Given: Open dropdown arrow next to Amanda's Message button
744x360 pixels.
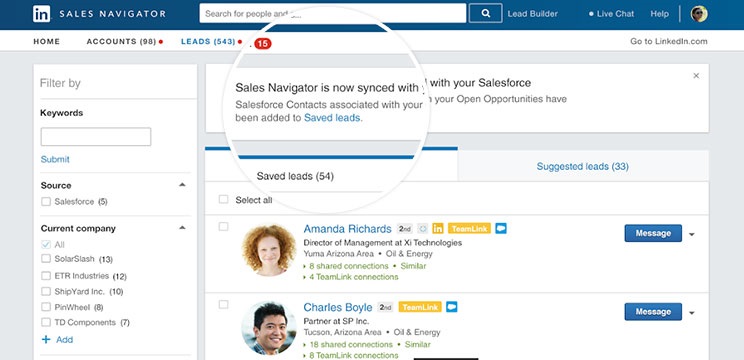Looking at the screenshot, I should (692, 234).
